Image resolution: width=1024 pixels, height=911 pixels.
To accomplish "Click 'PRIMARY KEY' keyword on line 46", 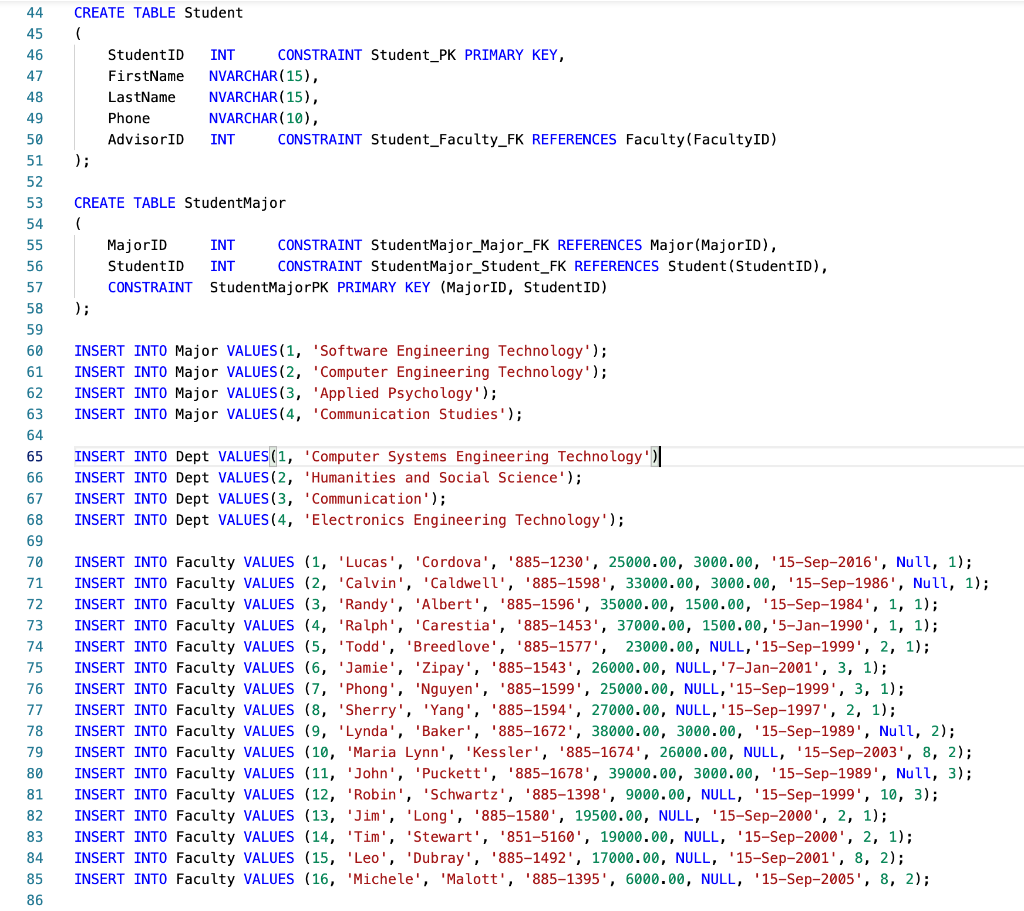I will click(x=511, y=56).
